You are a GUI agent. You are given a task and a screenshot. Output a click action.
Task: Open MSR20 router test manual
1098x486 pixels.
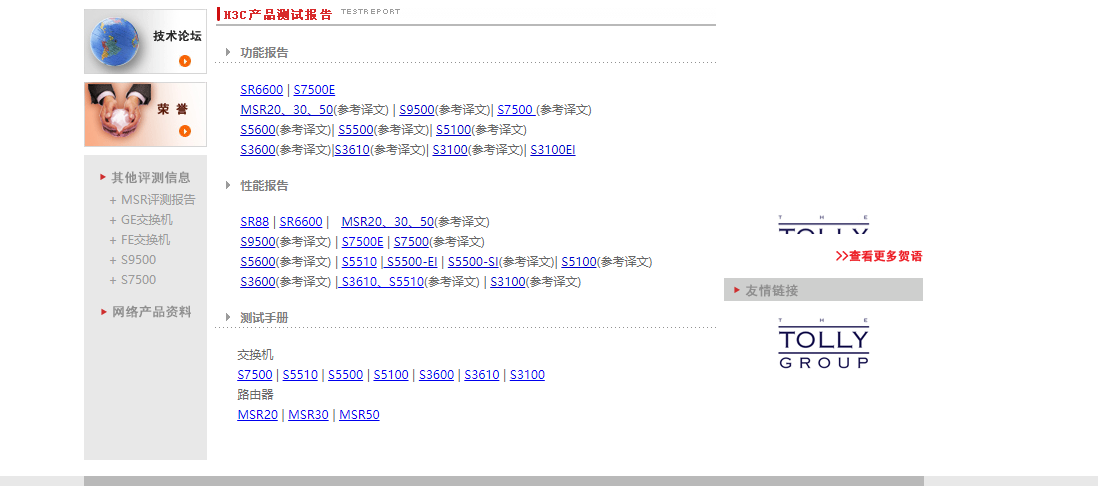[x=258, y=415]
